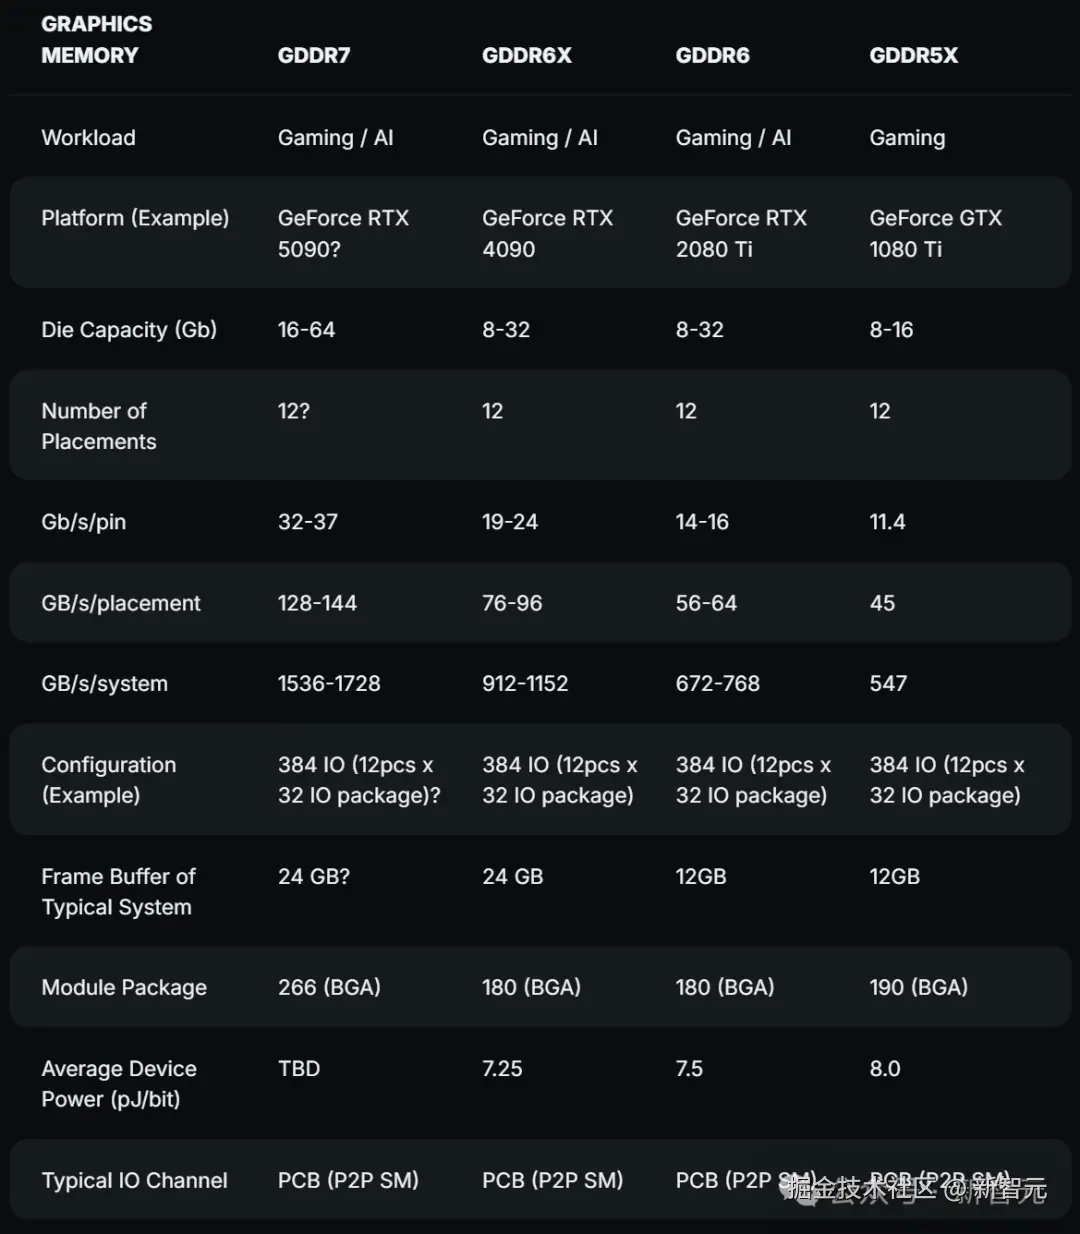Select the Gb/s/pin row label

coord(83,522)
